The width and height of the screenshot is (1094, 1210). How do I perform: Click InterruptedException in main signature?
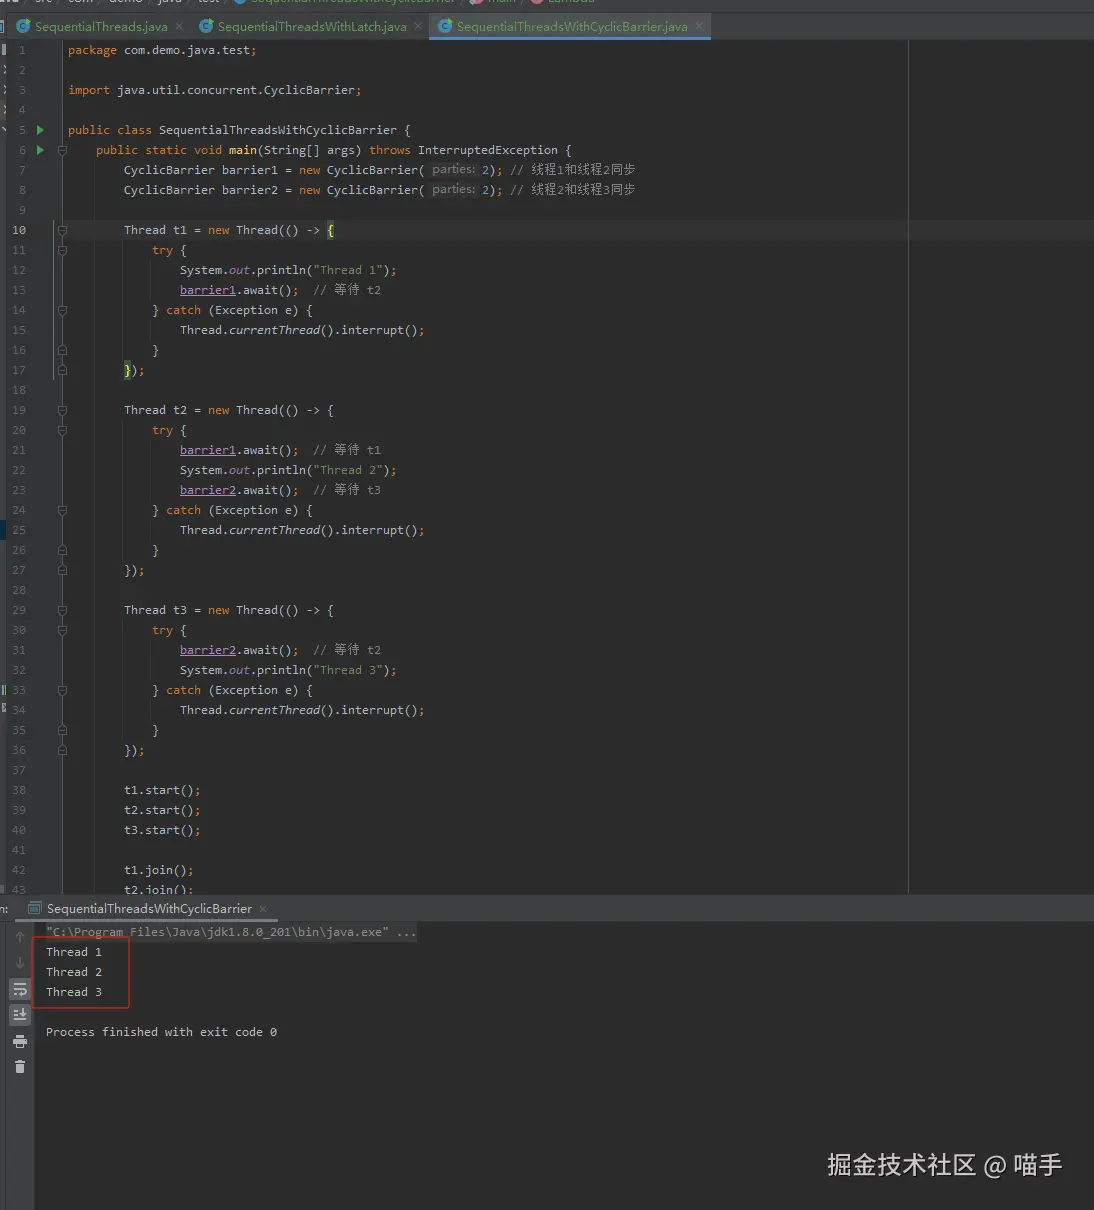(488, 150)
